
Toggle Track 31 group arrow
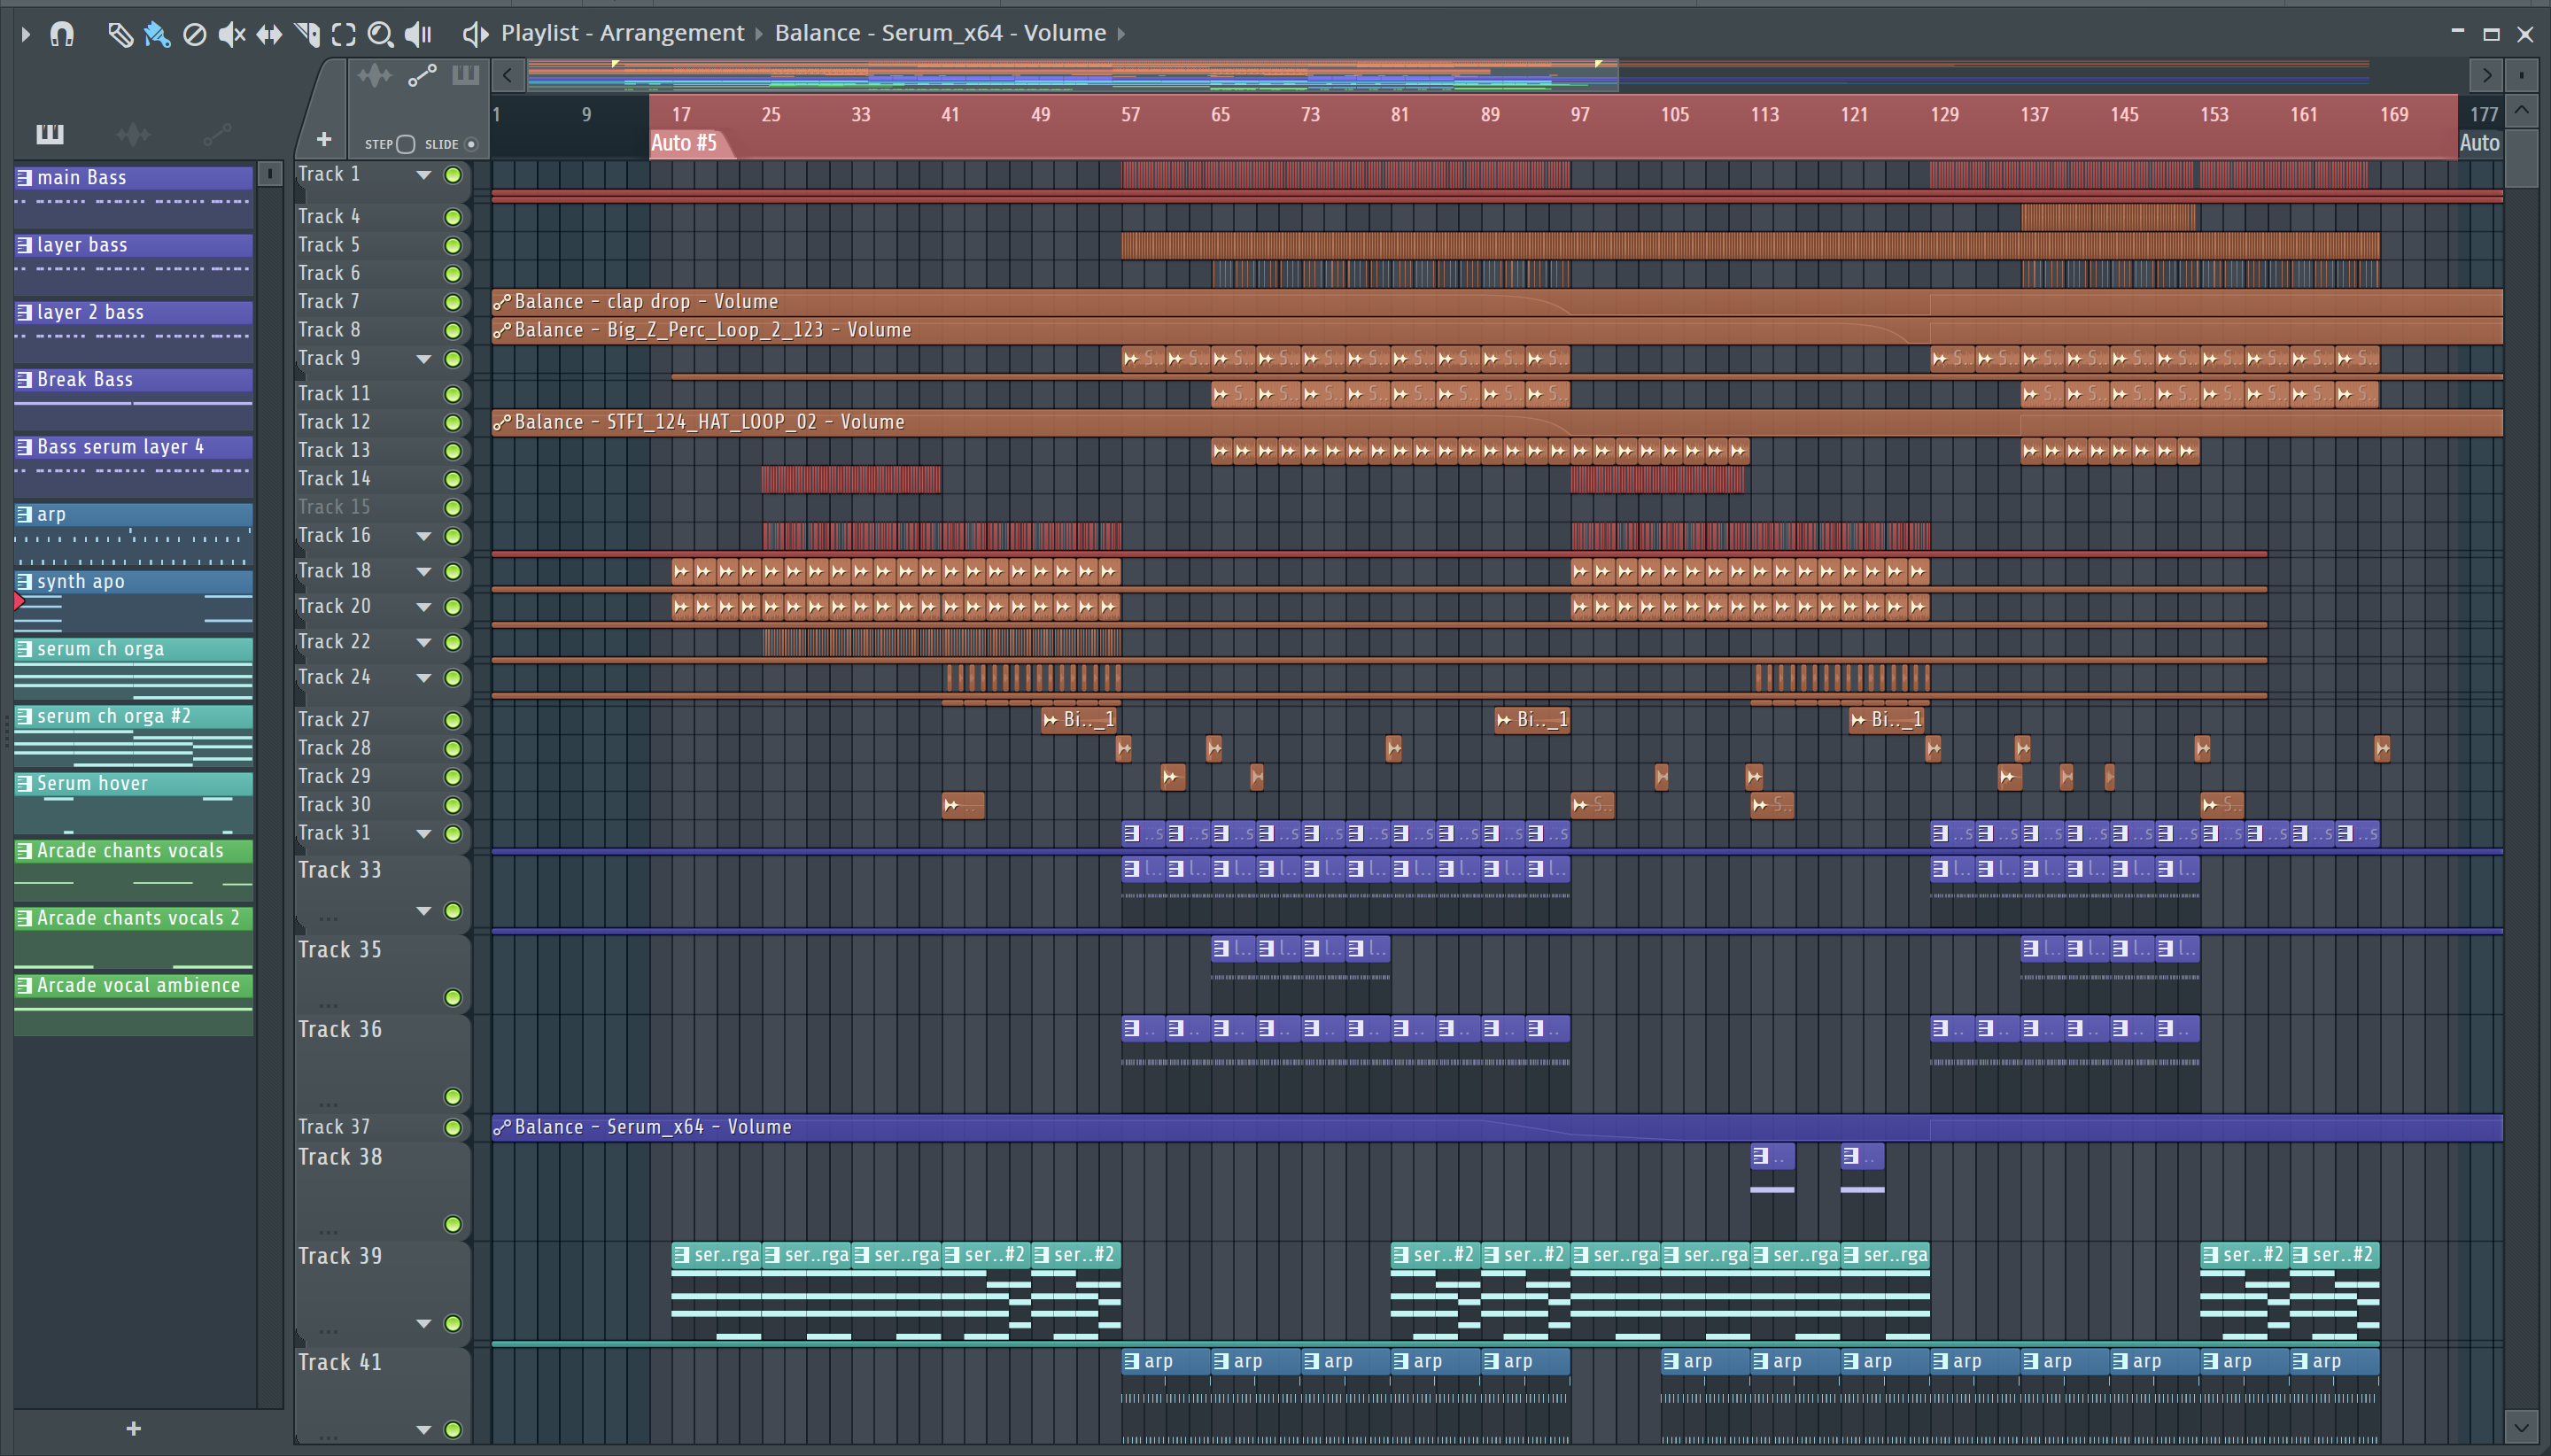pos(424,834)
